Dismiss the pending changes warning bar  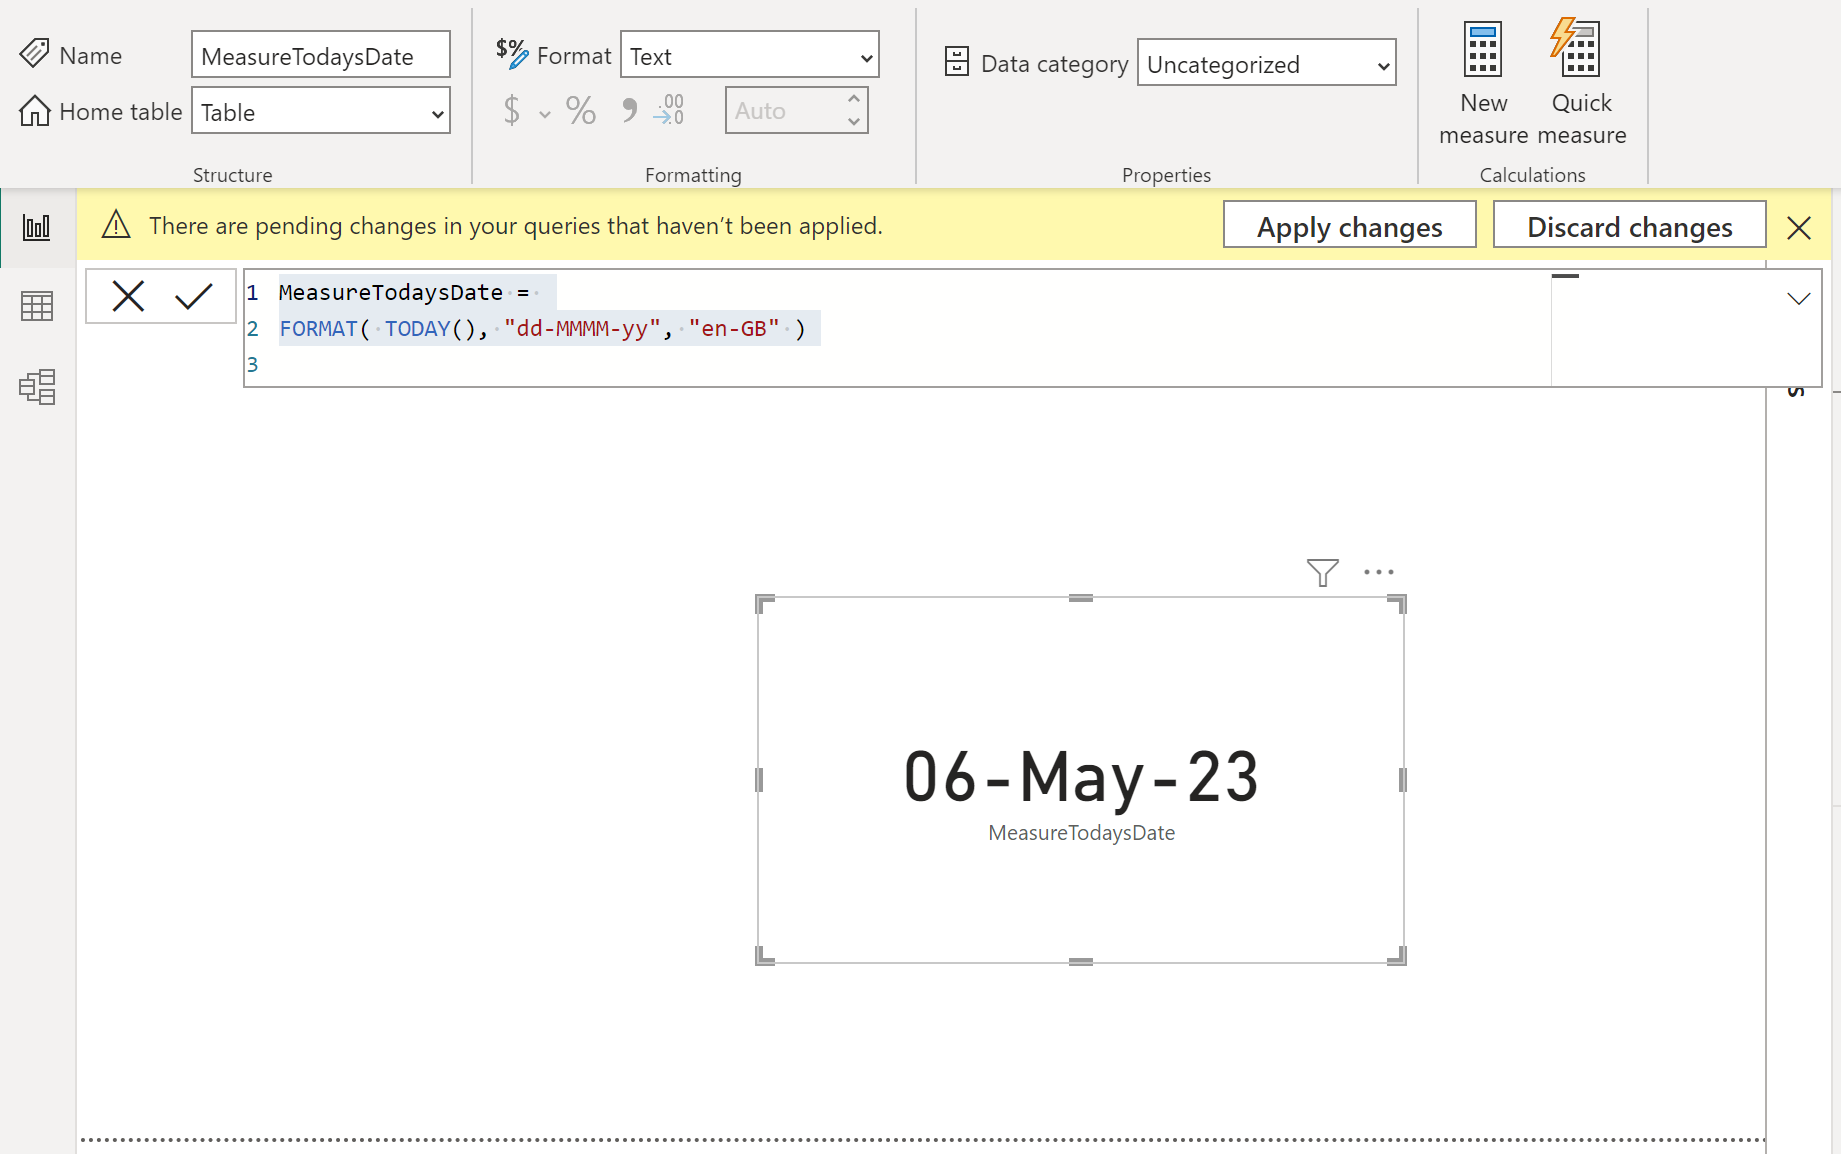[x=1799, y=228]
